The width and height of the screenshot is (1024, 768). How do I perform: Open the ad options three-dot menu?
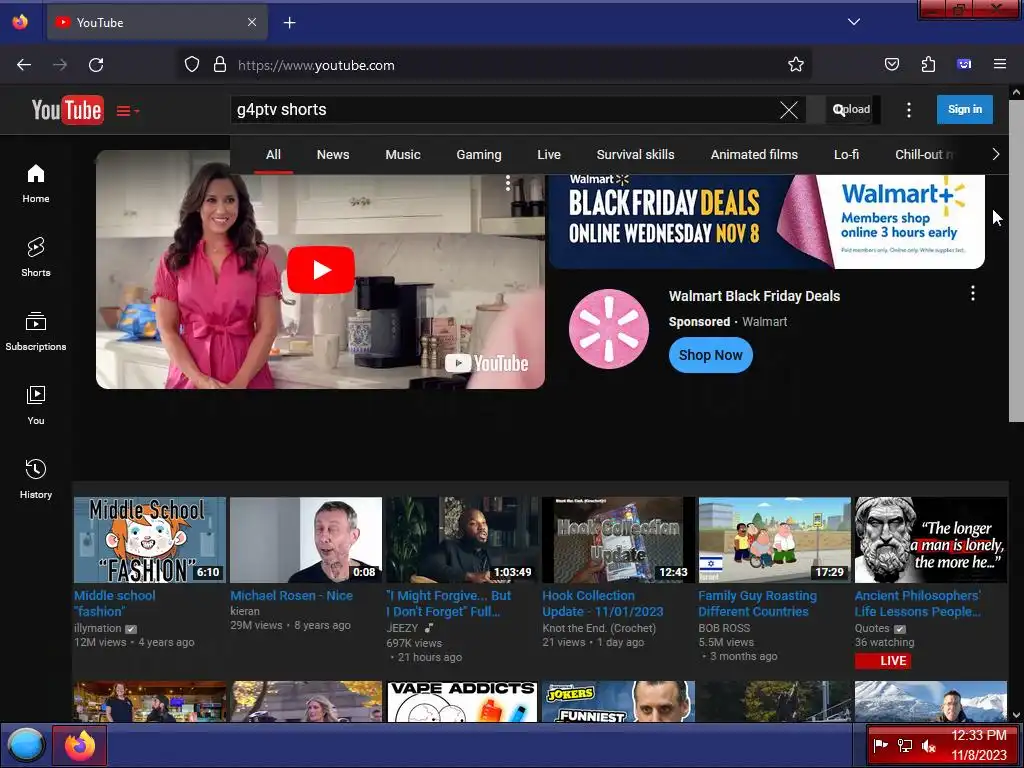click(972, 293)
